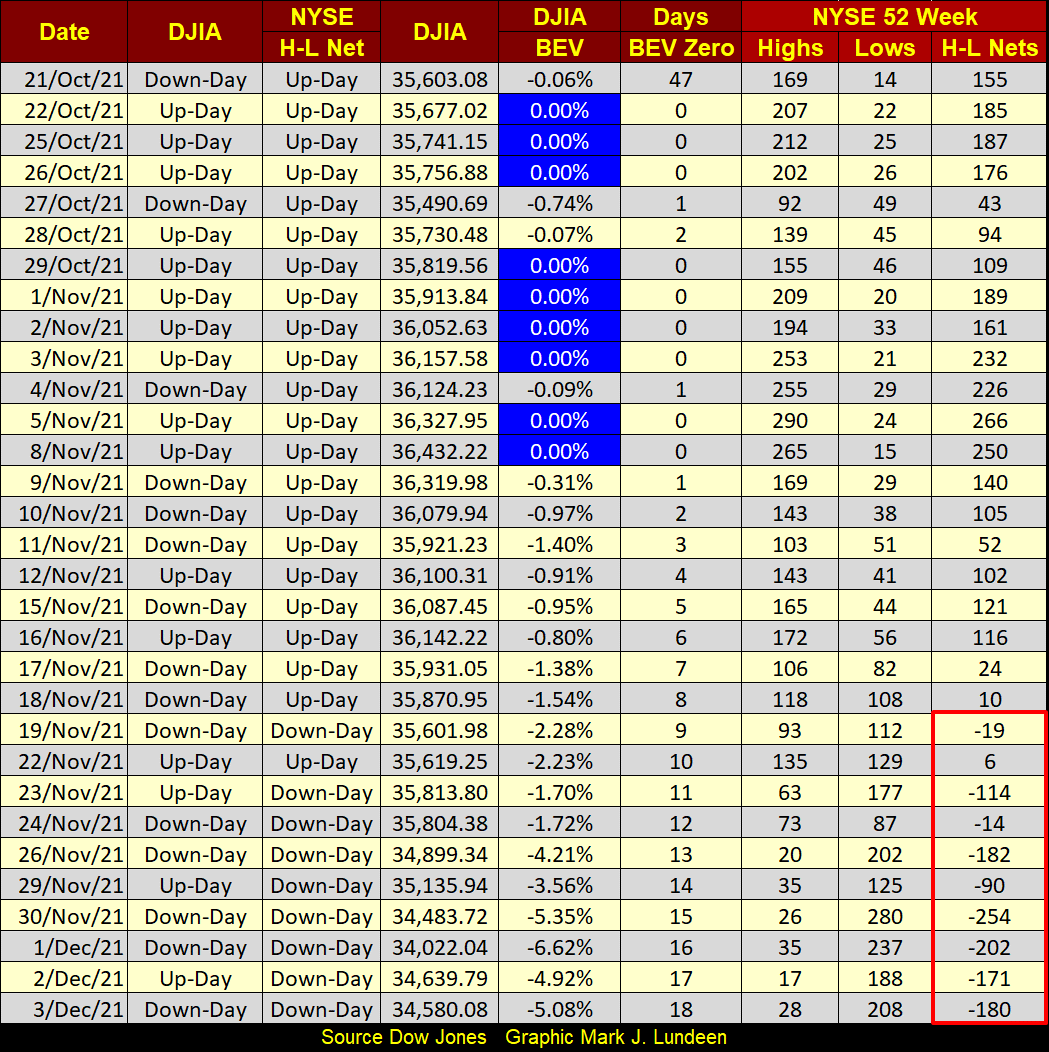Select the H-L Nets column header
This screenshot has height=1052, width=1049.
989,47
